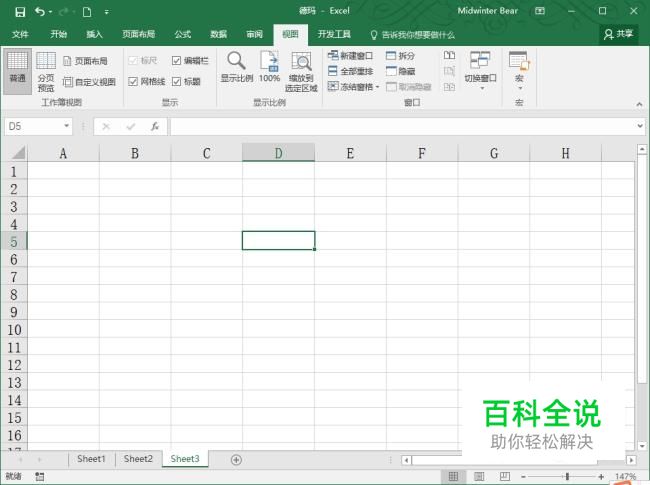The height and width of the screenshot is (485, 650).
Task: Switch to Sheet1 tab
Action: click(91, 459)
